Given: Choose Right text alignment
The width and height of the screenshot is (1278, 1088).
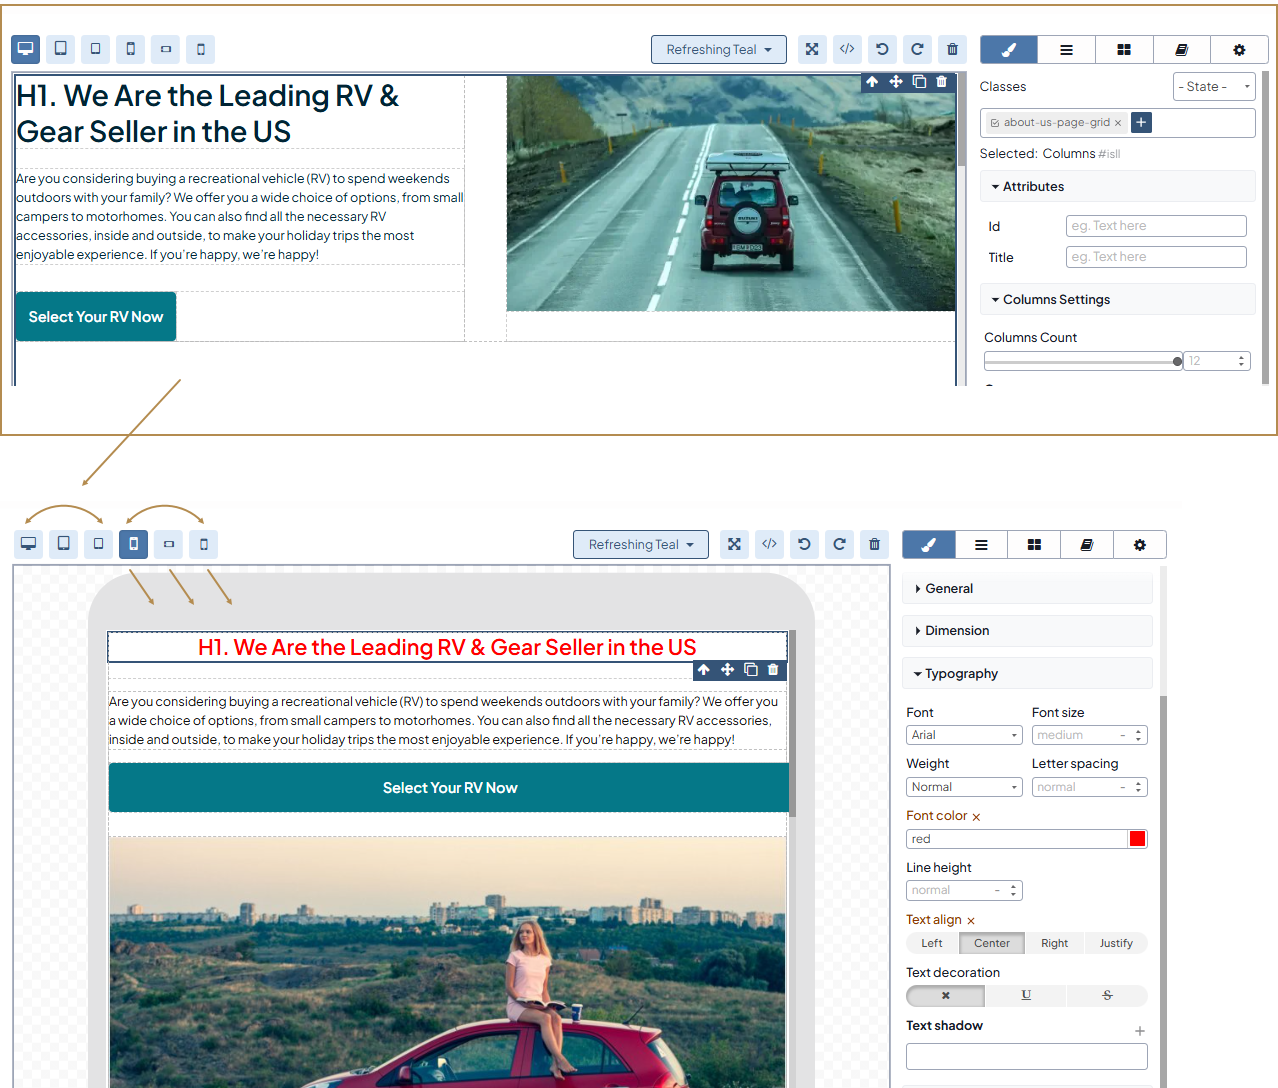Looking at the screenshot, I should pyautogui.click(x=1054, y=943).
